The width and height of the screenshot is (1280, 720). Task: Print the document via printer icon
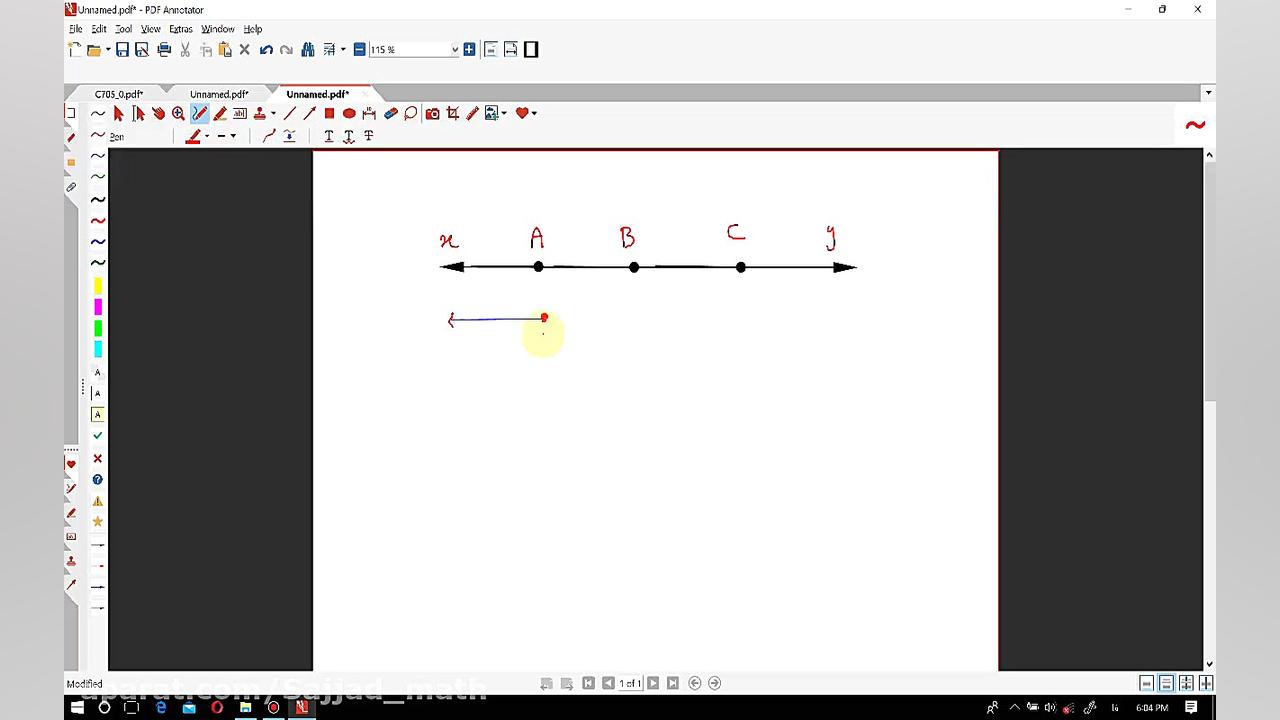pos(164,49)
